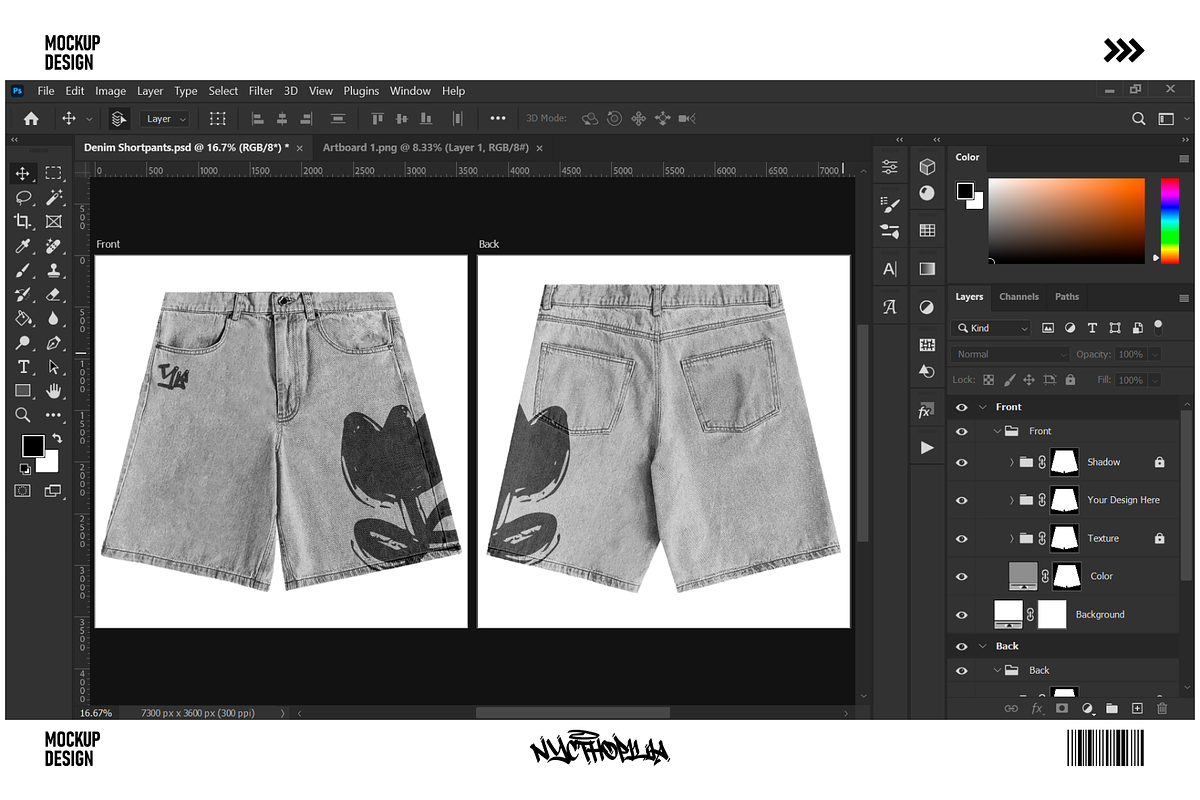Image resolution: width=1200 pixels, height=800 pixels.
Task: Hide the Texture group layer
Action: coord(962,538)
